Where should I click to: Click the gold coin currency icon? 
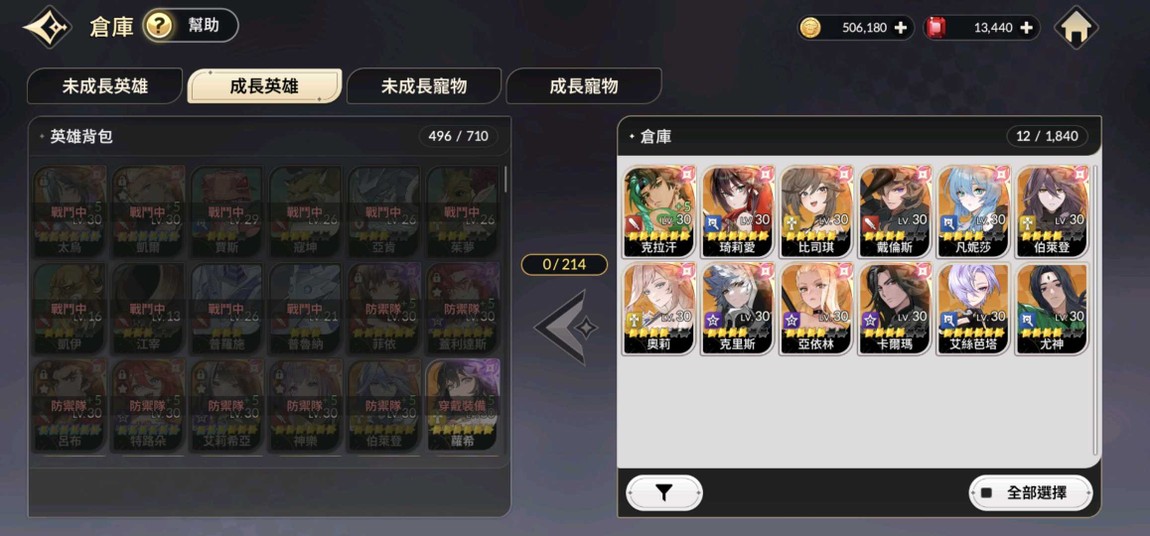click(810, 28)
